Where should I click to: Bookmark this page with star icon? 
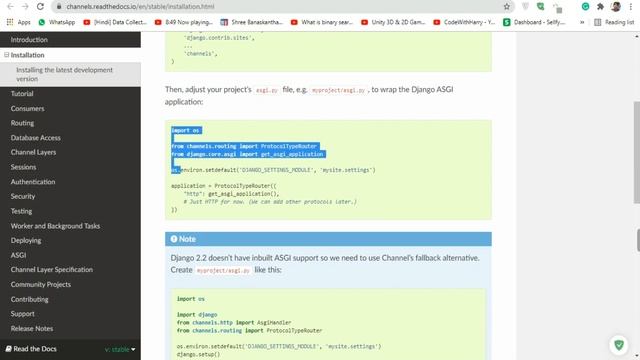pyautogui.click(x=507, y=7)
